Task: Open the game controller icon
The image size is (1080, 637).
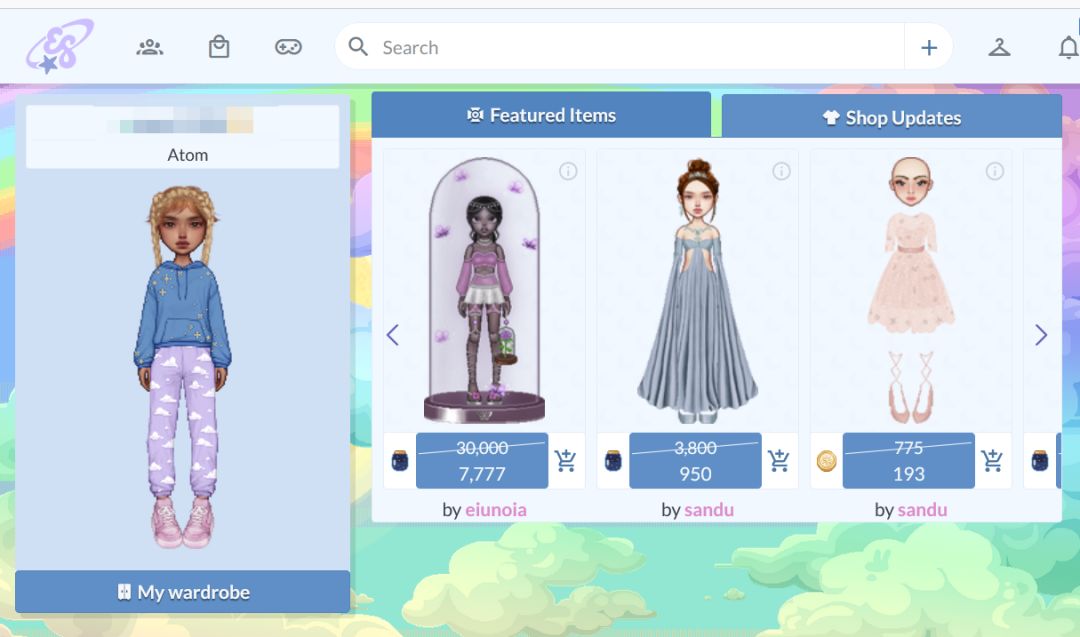Action: point(288,47)
